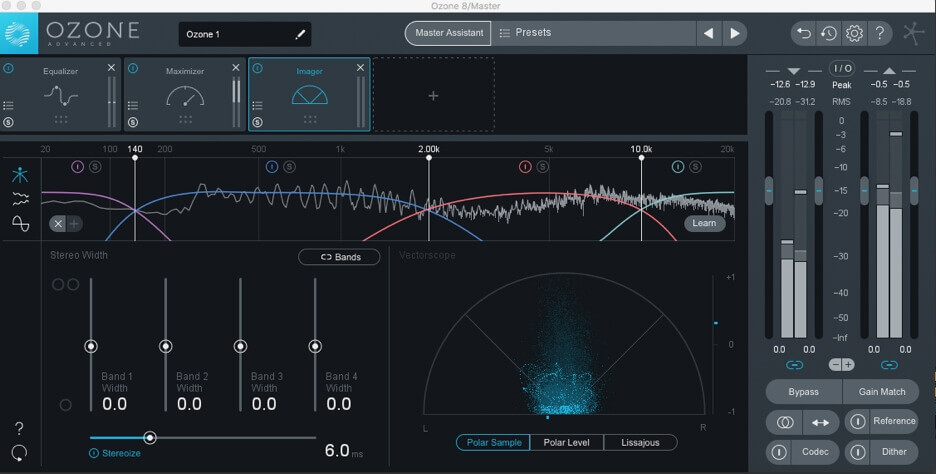The image size is (936, 474).
Task: Click the Gain Match button
Action: pyautogui.click(x=881, y=392)
